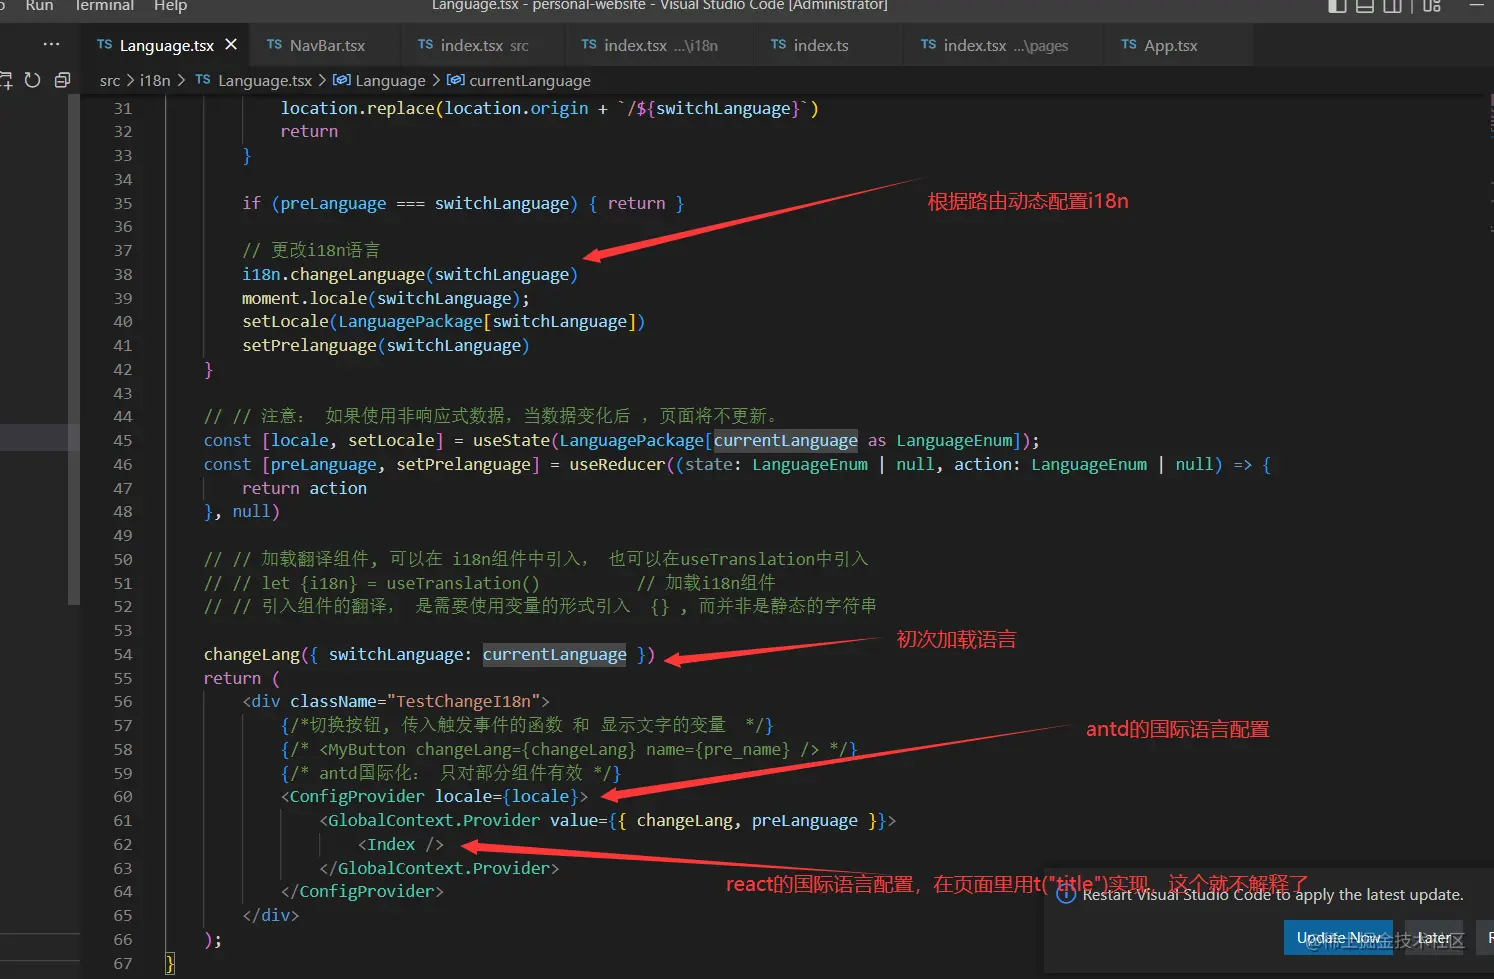Open the Run menu

point(39,6)
